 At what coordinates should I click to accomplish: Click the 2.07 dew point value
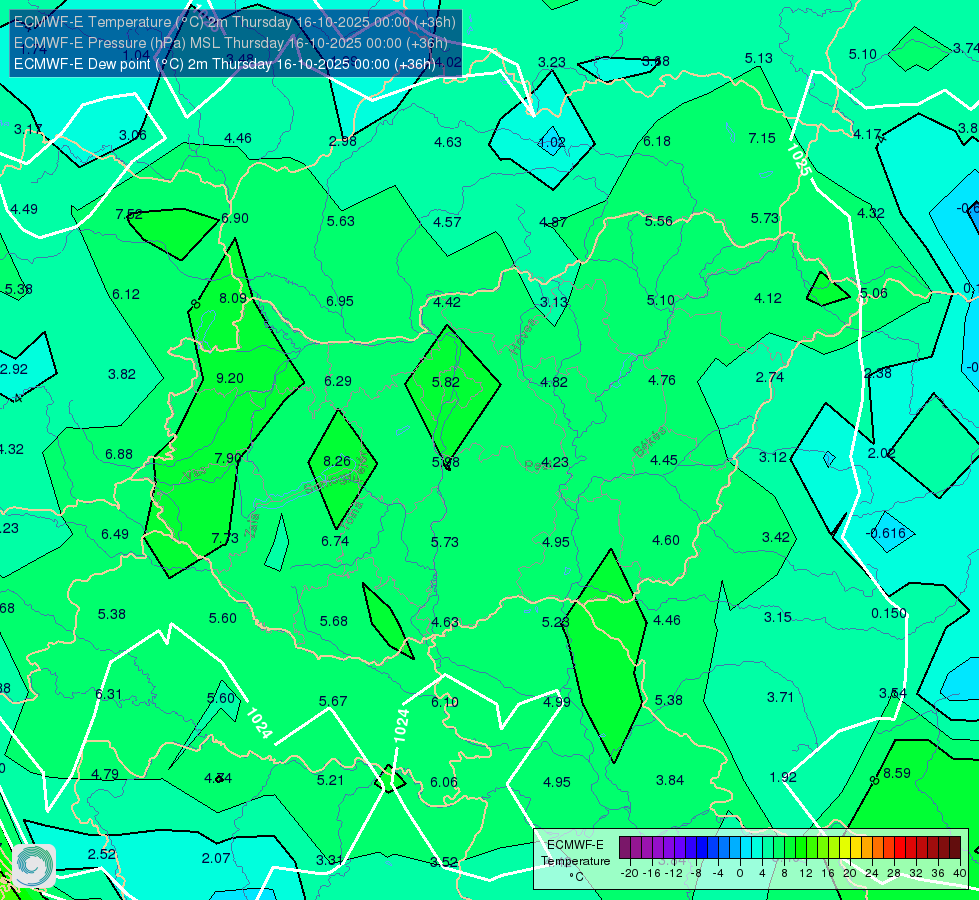216,859
